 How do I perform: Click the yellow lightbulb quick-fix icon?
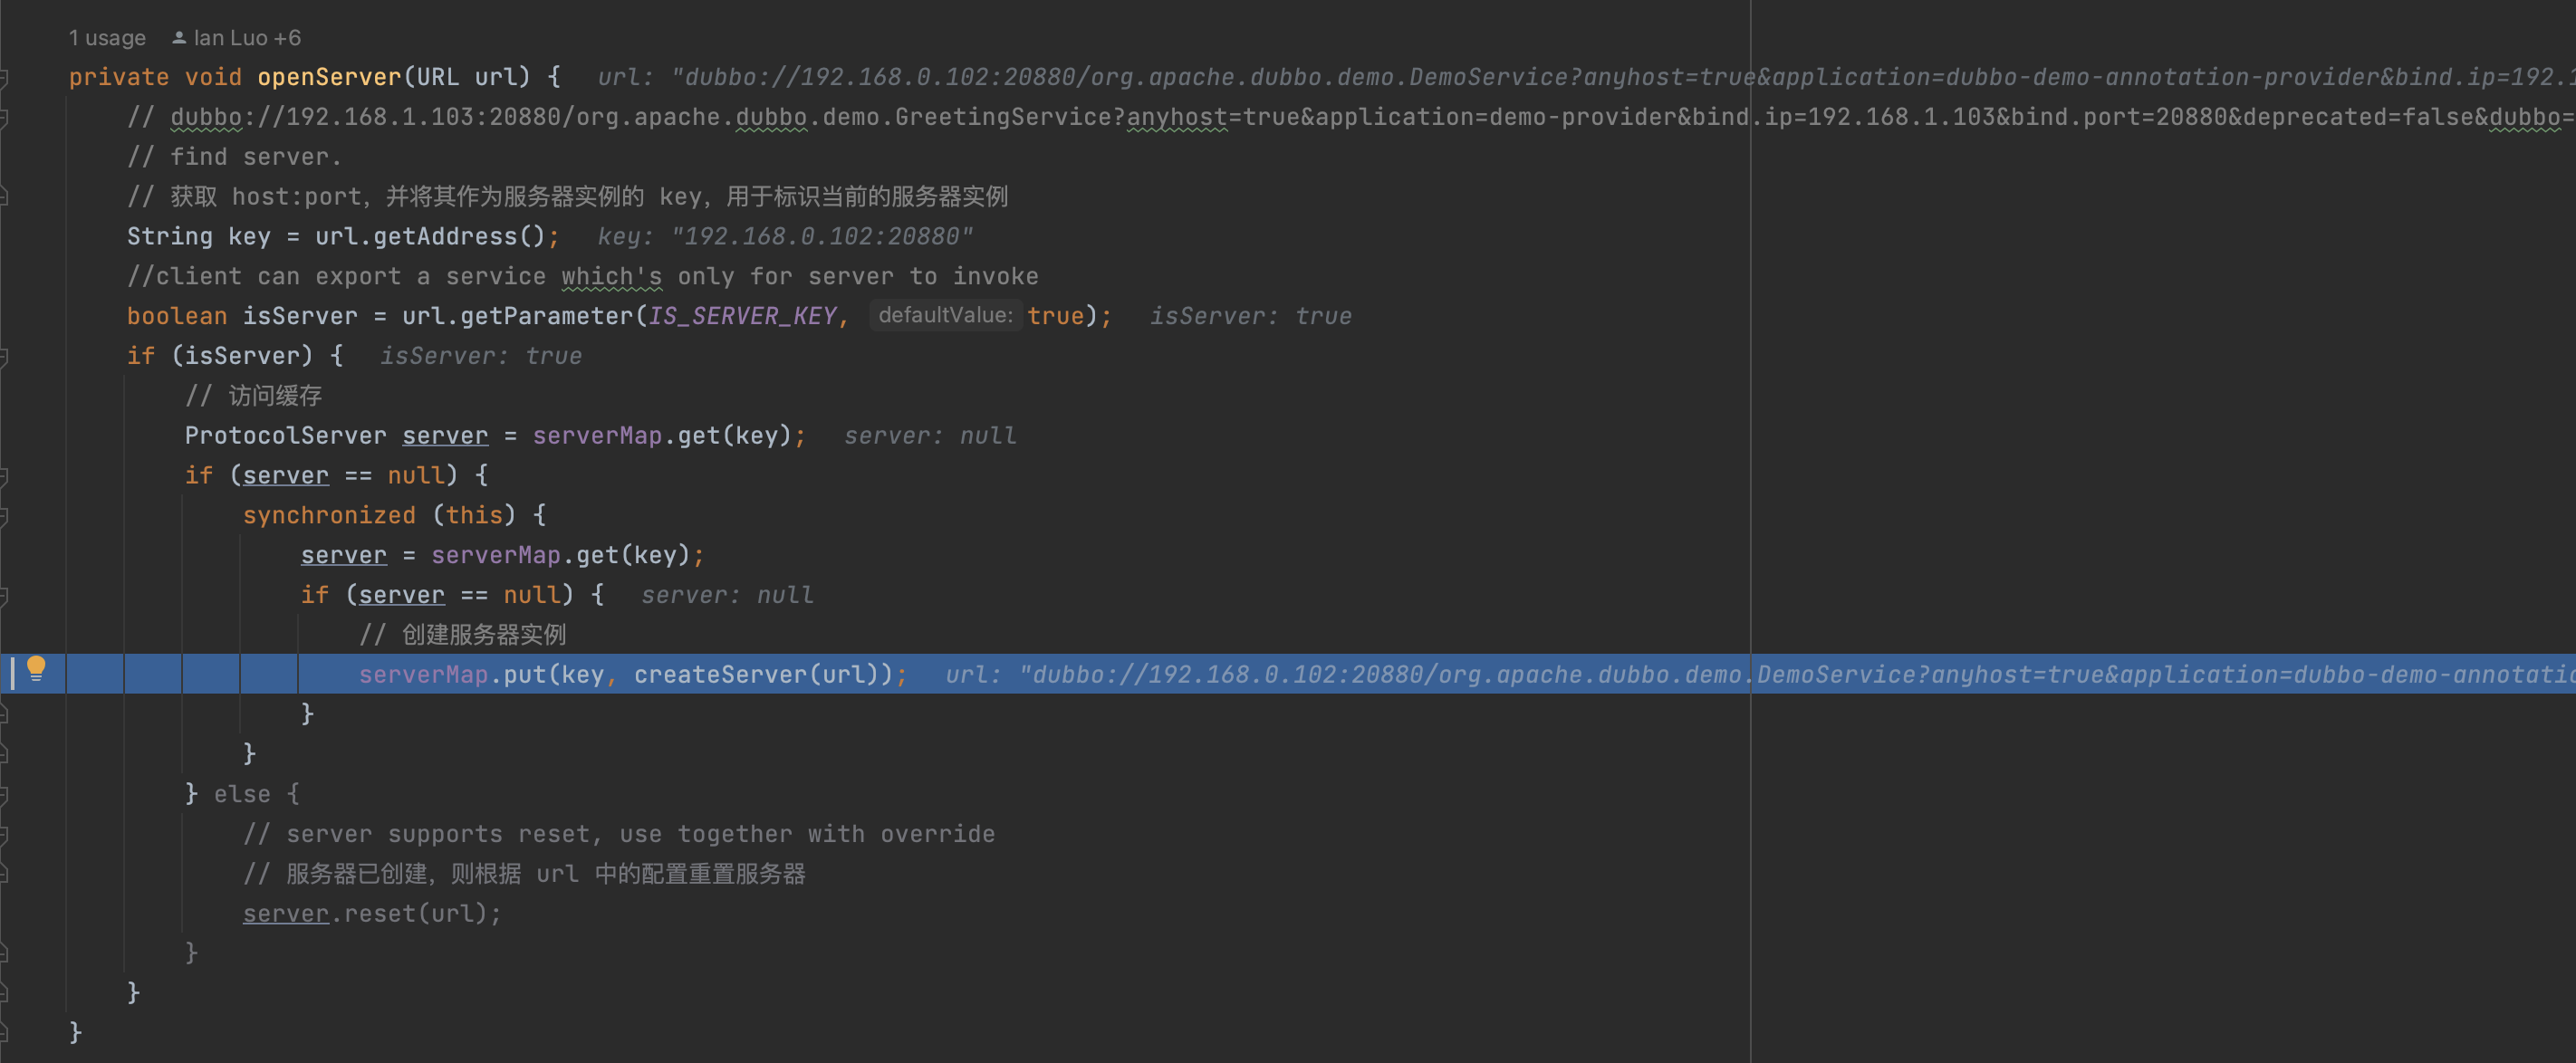pyautogui.click(x=36, y=667)
